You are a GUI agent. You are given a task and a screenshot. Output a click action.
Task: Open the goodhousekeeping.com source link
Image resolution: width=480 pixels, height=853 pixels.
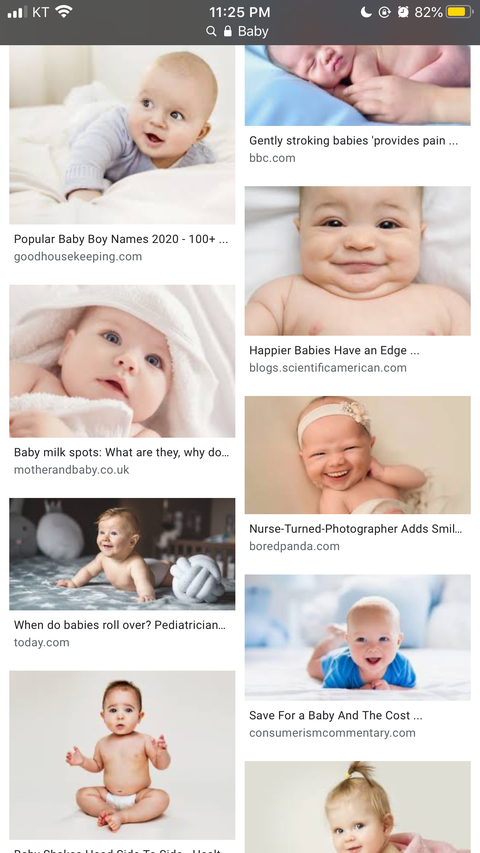tap(78, 257)
